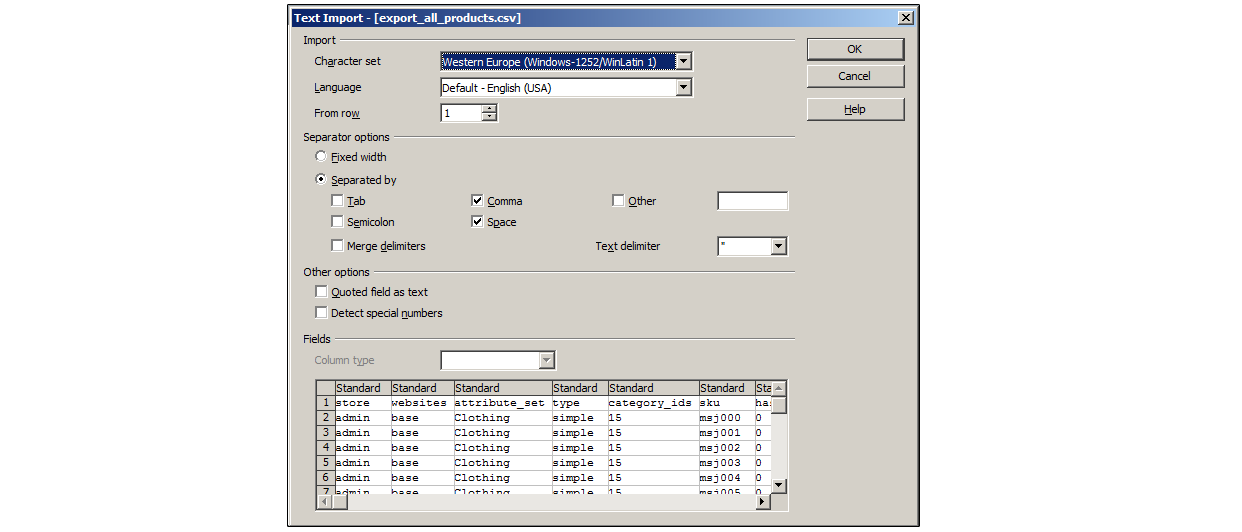Click the 'msj002' cell in preview
The image size is (1242, 532).
pyautogui.click(x=725, y=448)
